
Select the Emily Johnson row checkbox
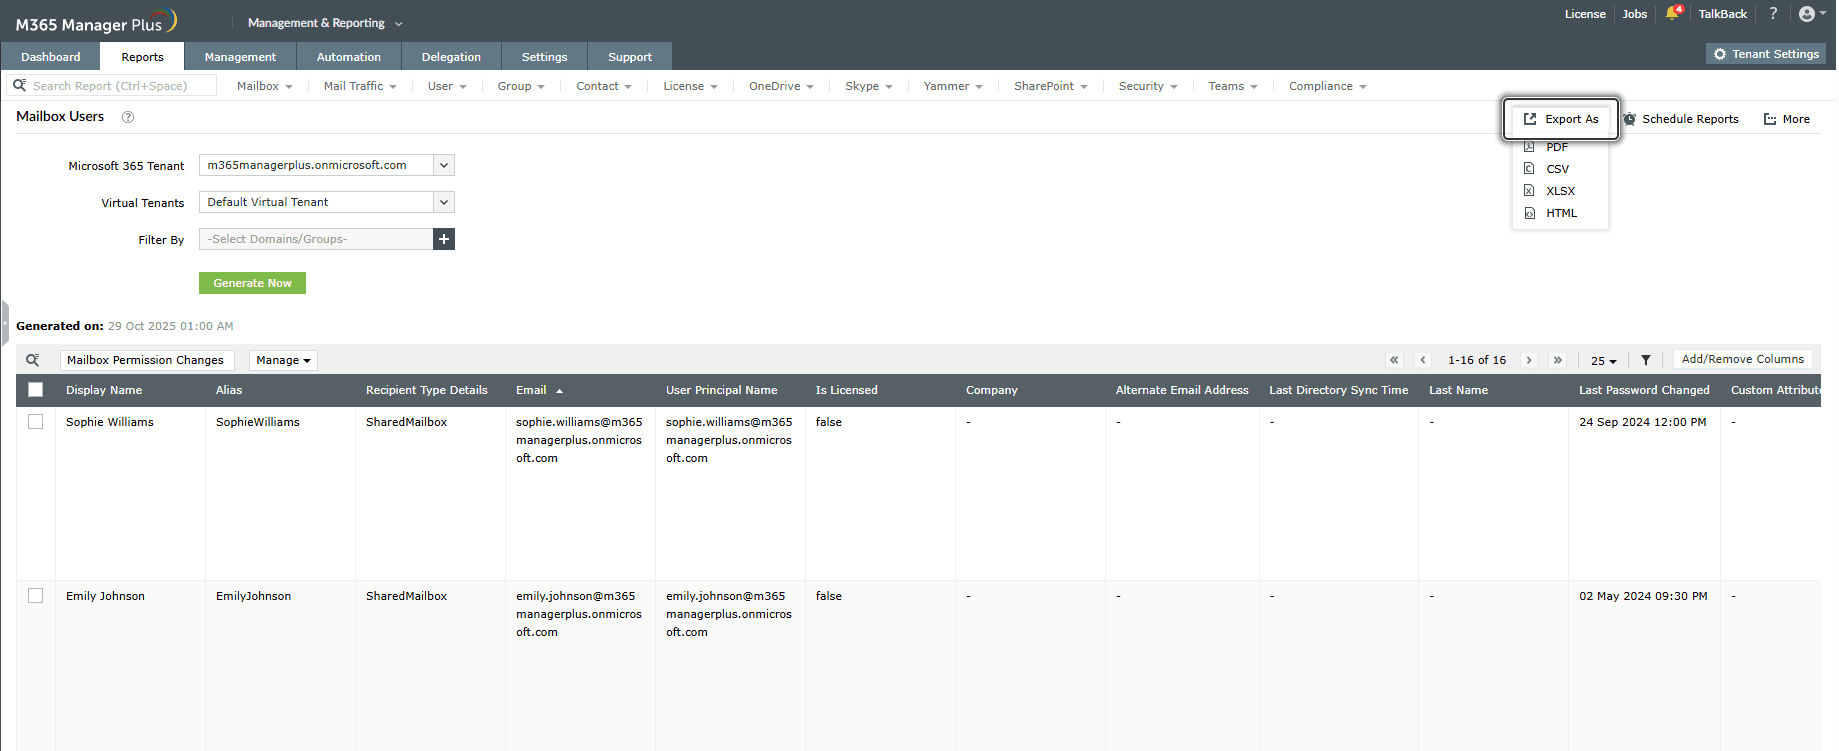coord(36,596)
